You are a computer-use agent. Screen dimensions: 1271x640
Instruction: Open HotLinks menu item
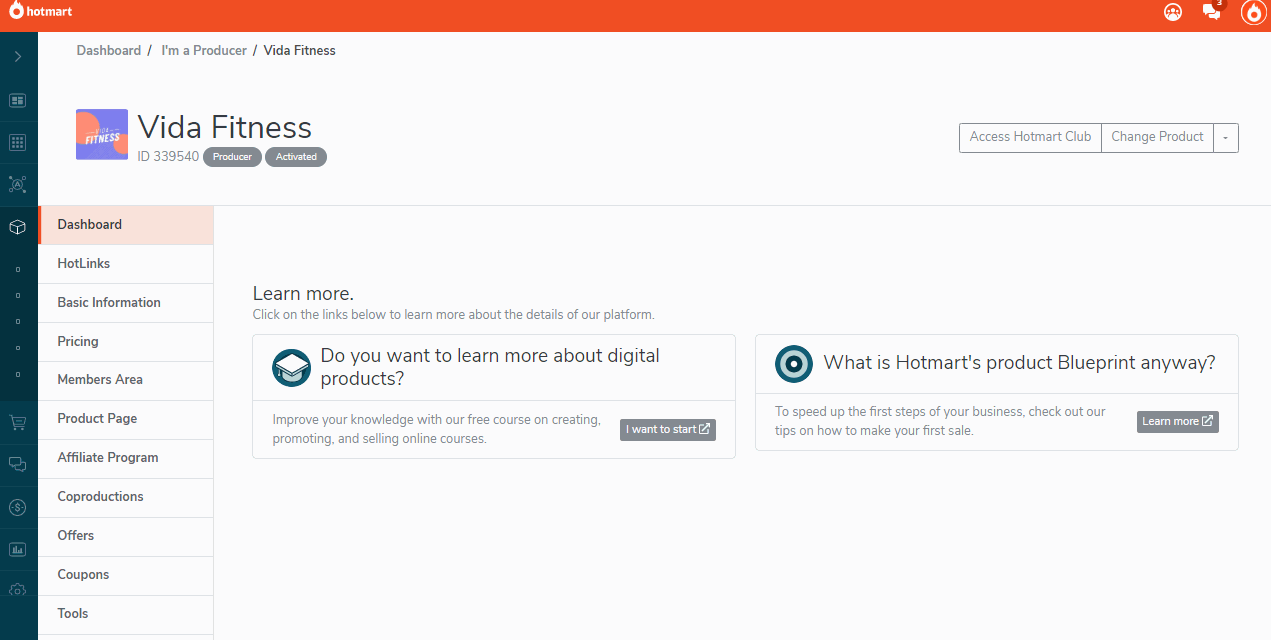click(x=126, y=264)
